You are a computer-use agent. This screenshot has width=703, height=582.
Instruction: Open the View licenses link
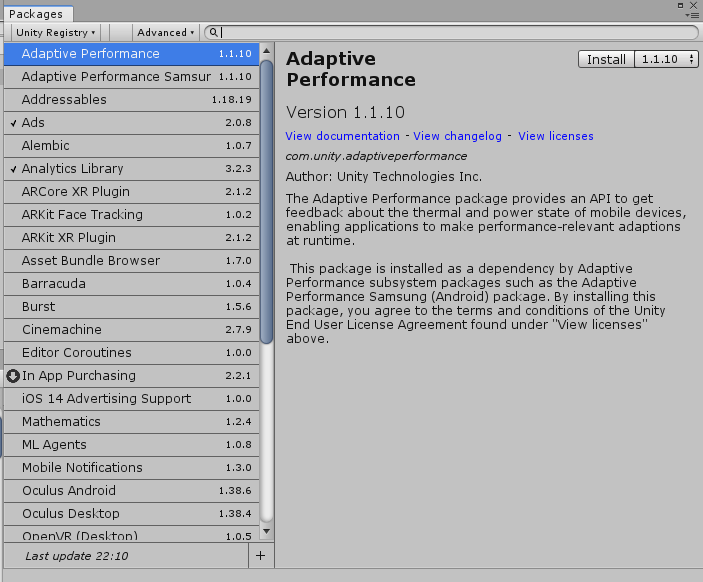pyautogui.click(x=555, y=136)
